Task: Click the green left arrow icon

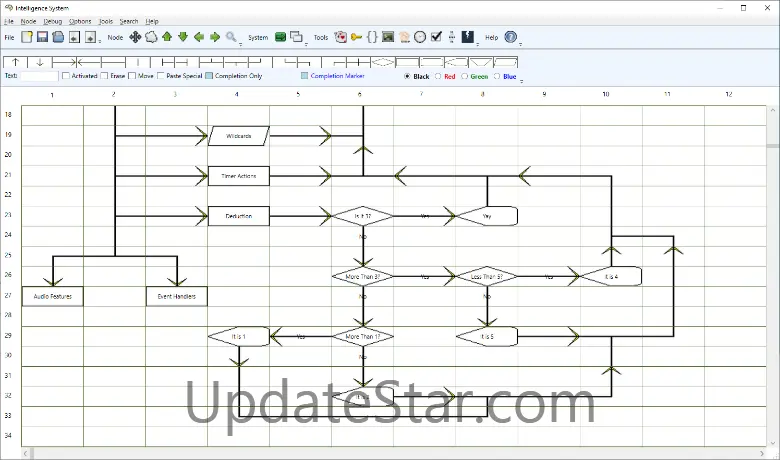Action: [199, 37]
